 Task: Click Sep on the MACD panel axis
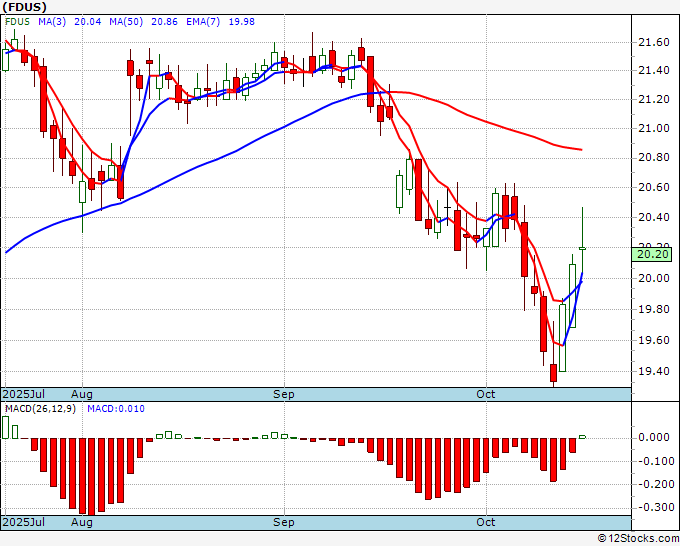tap(284, 522)
